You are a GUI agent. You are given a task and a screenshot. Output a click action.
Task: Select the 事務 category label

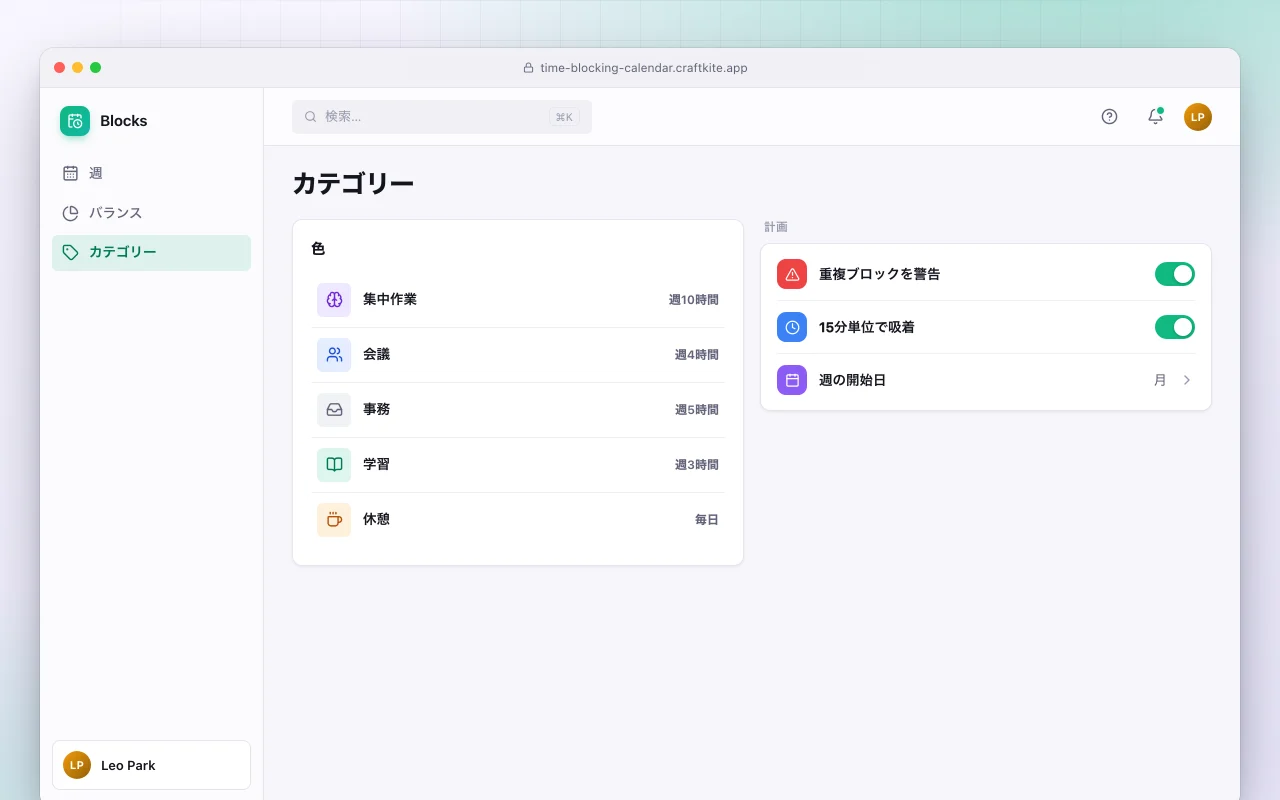(x=377, y=410)
